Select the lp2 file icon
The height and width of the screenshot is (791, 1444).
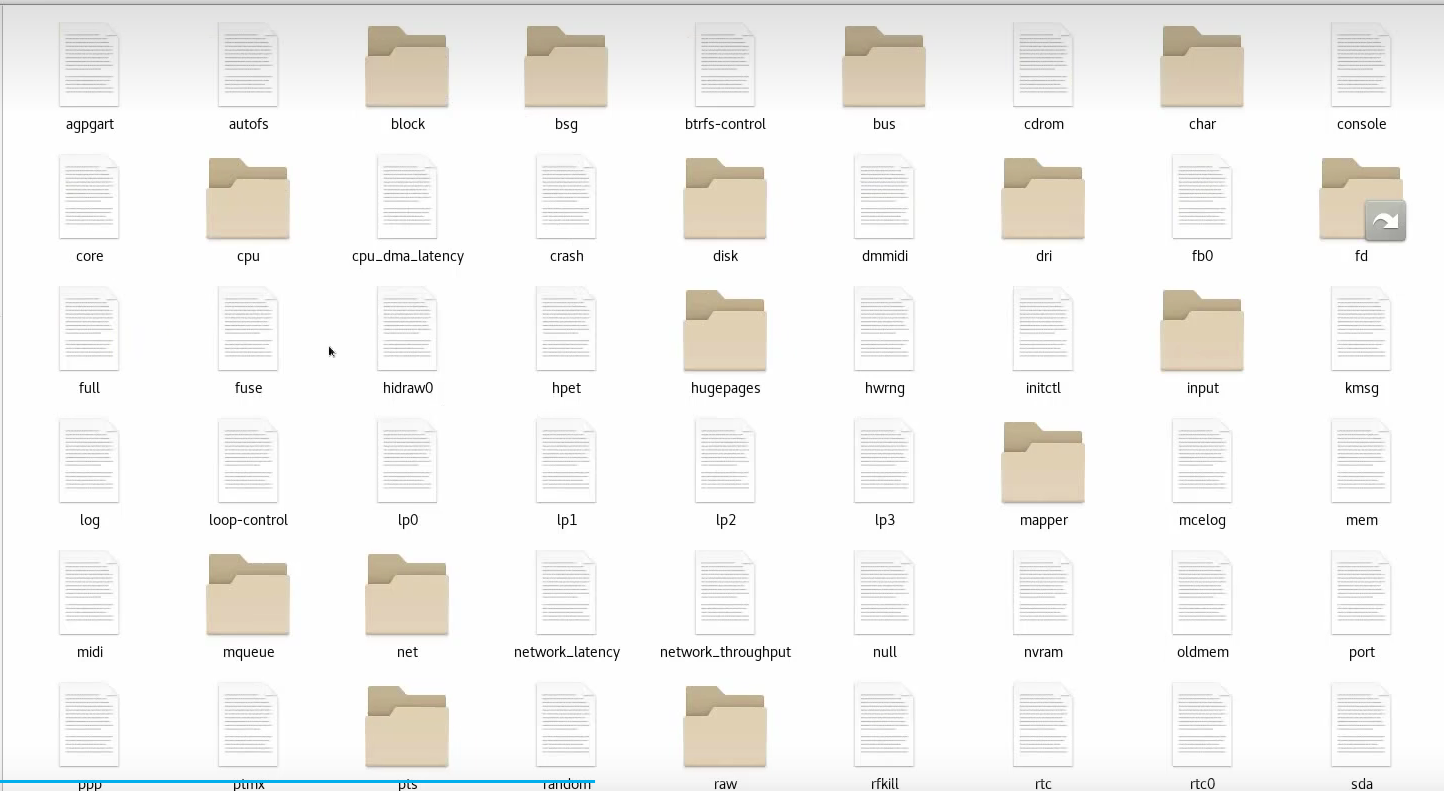[725, 461]
